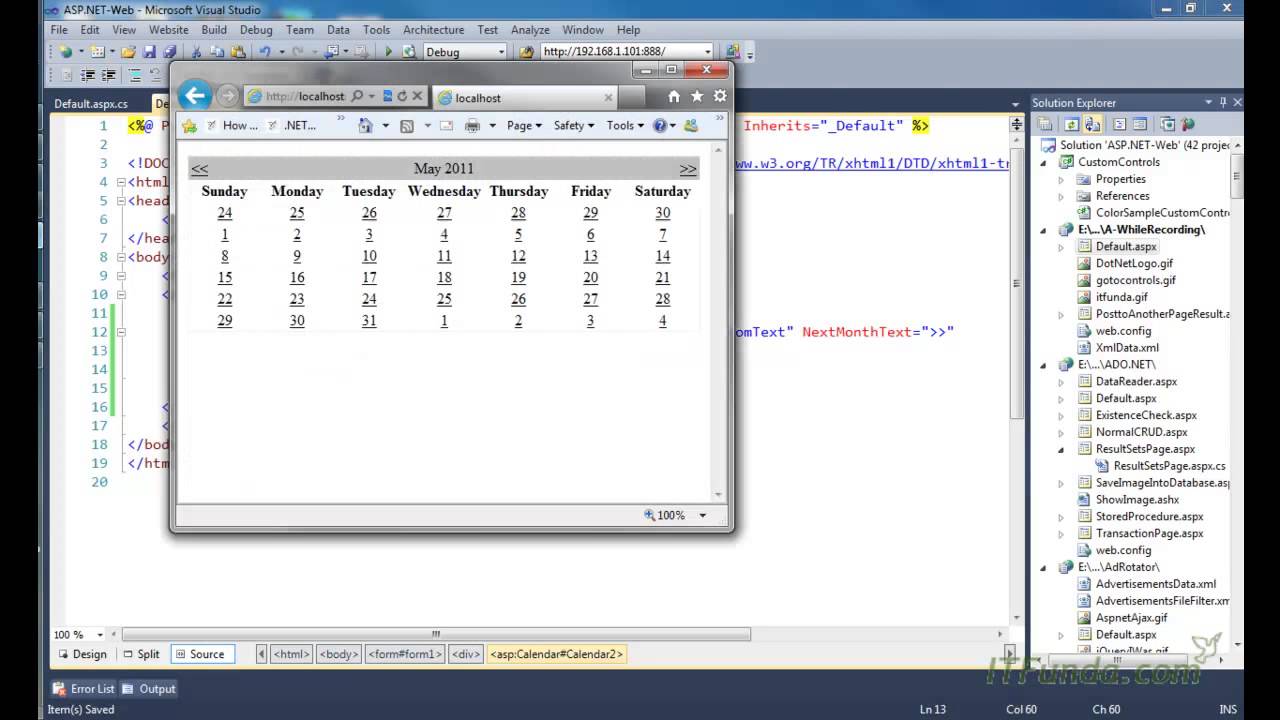1280x720 pixels.
Task: Open the URL dropdown showing http://192.168.1.101:888/
Action: point(708,52)
